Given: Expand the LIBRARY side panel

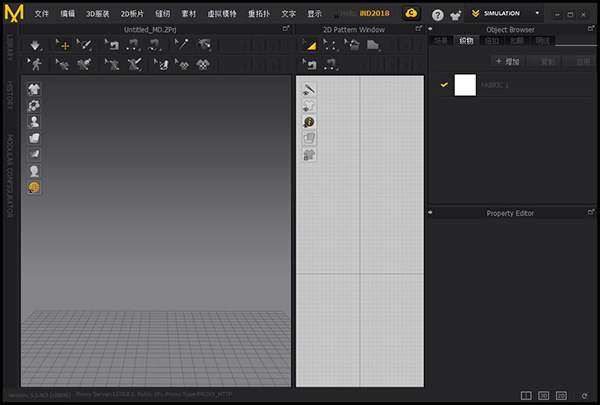Looking at the screenshot, I should coord(10,48).
